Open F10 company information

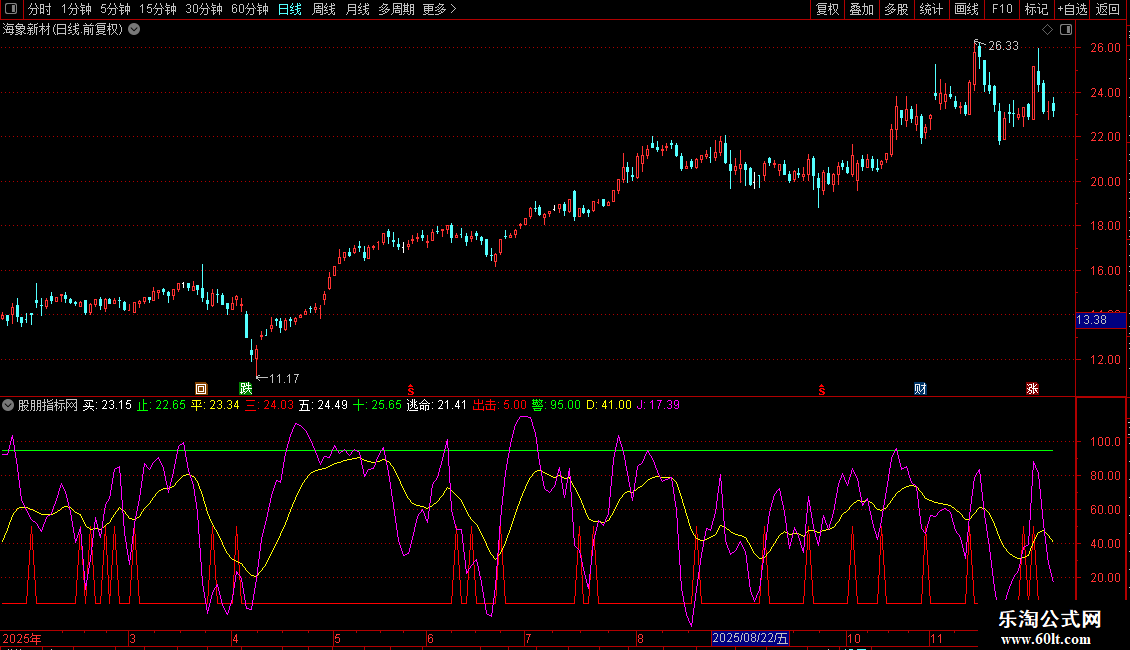point(1001,10)
